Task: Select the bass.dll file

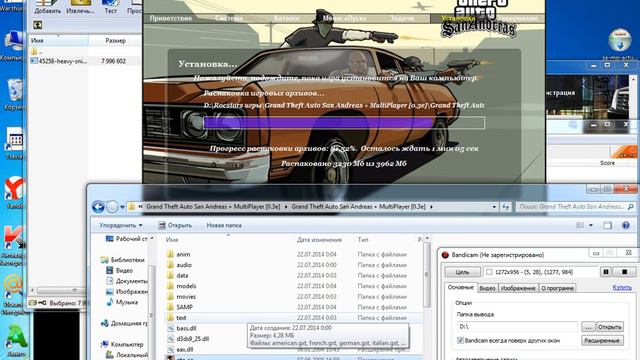Action: coord(182,328)
